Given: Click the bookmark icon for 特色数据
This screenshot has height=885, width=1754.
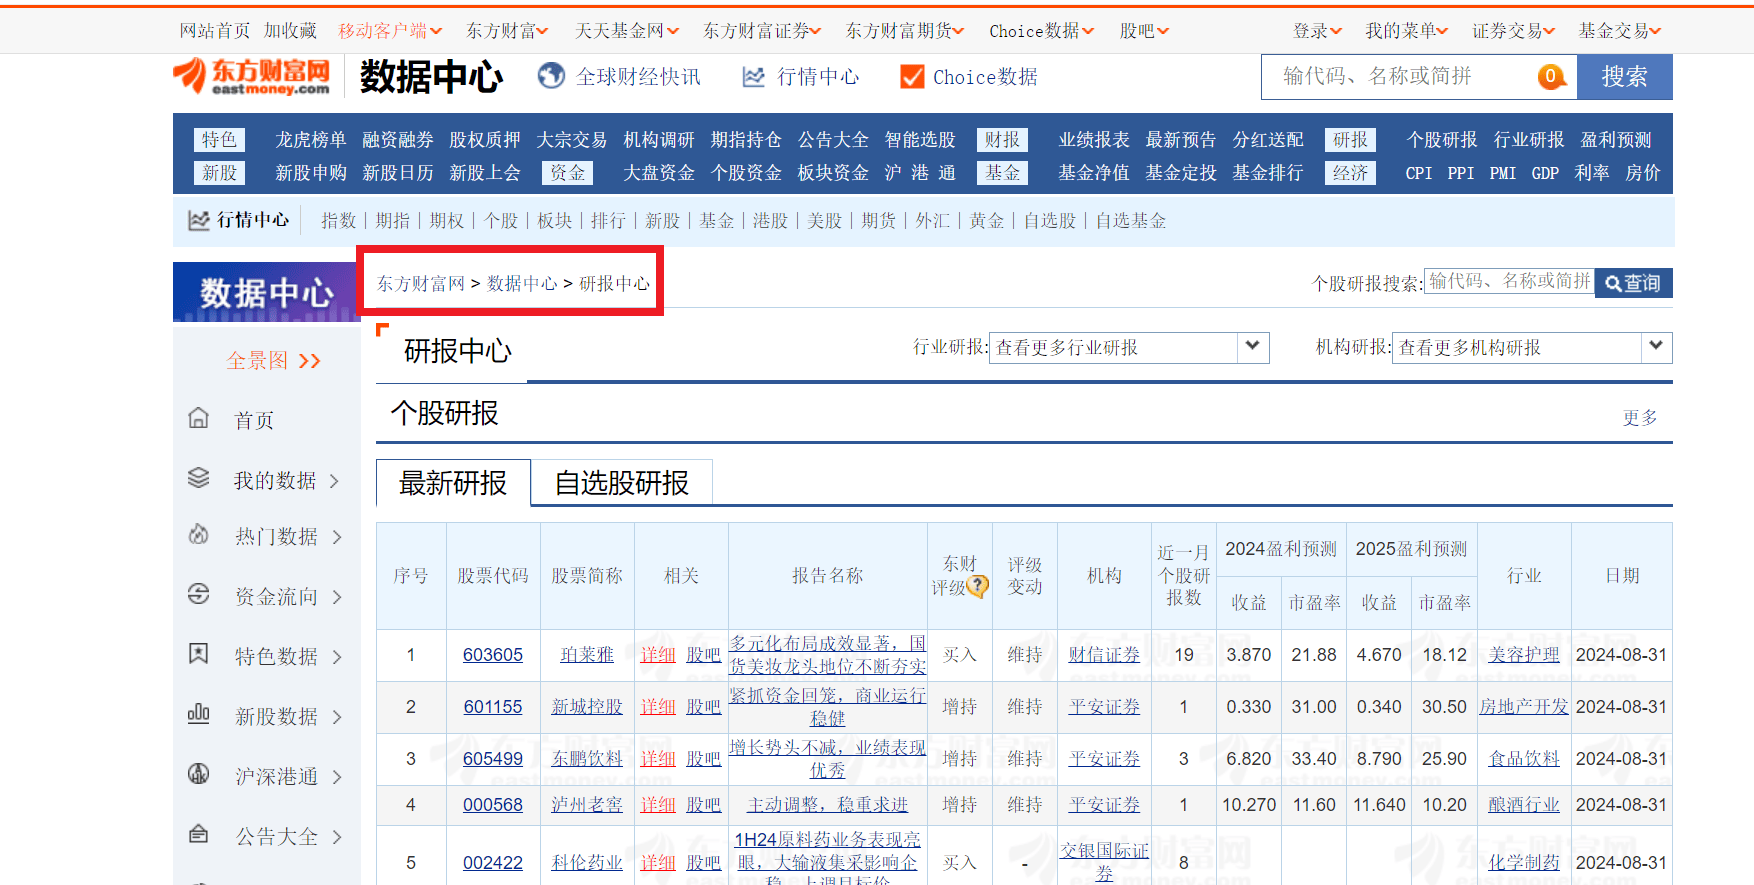Looking at the screenshot, I should pos(199,654).
